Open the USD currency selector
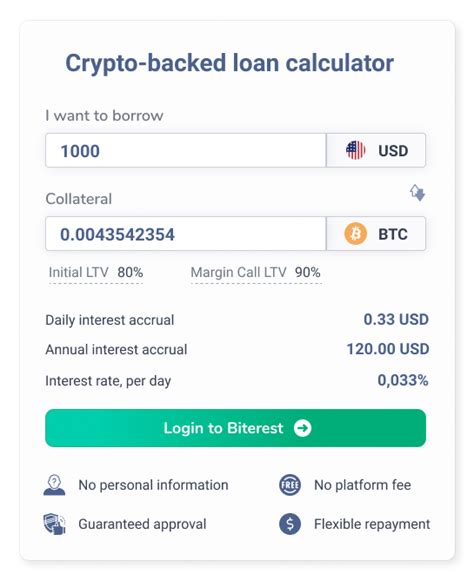 pos(376,150)
